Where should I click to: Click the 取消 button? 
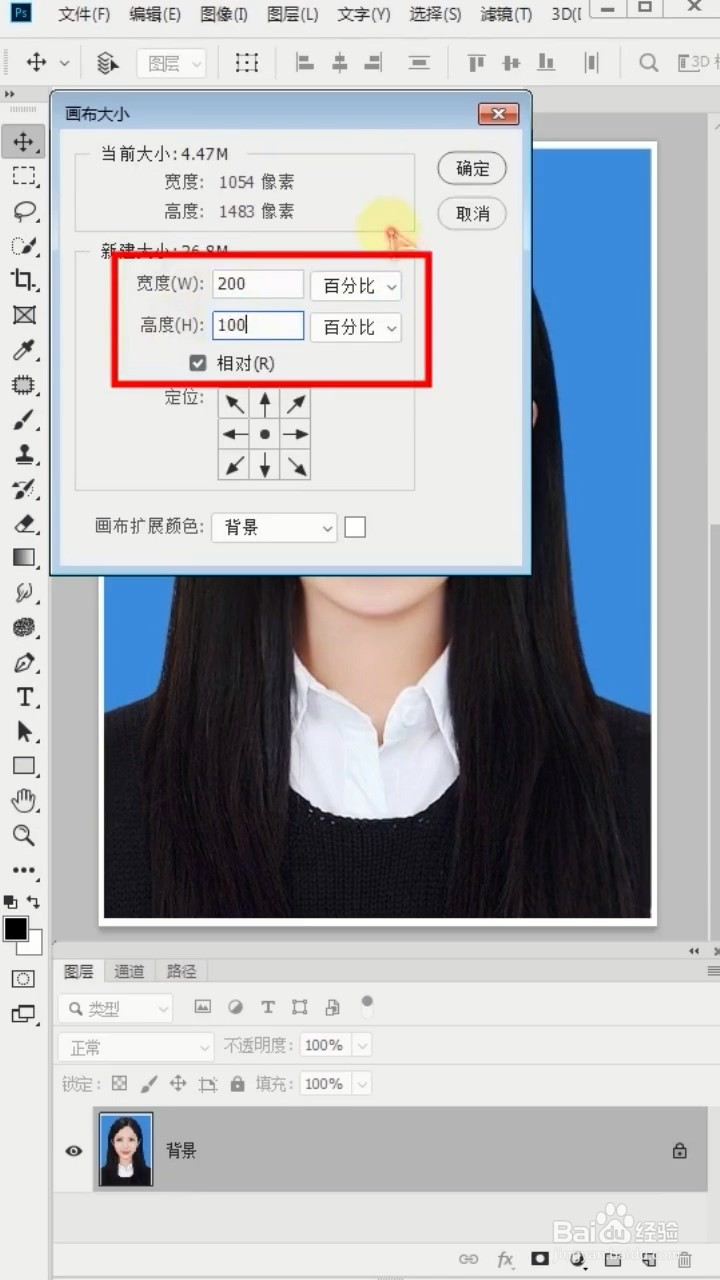[472, 213]
